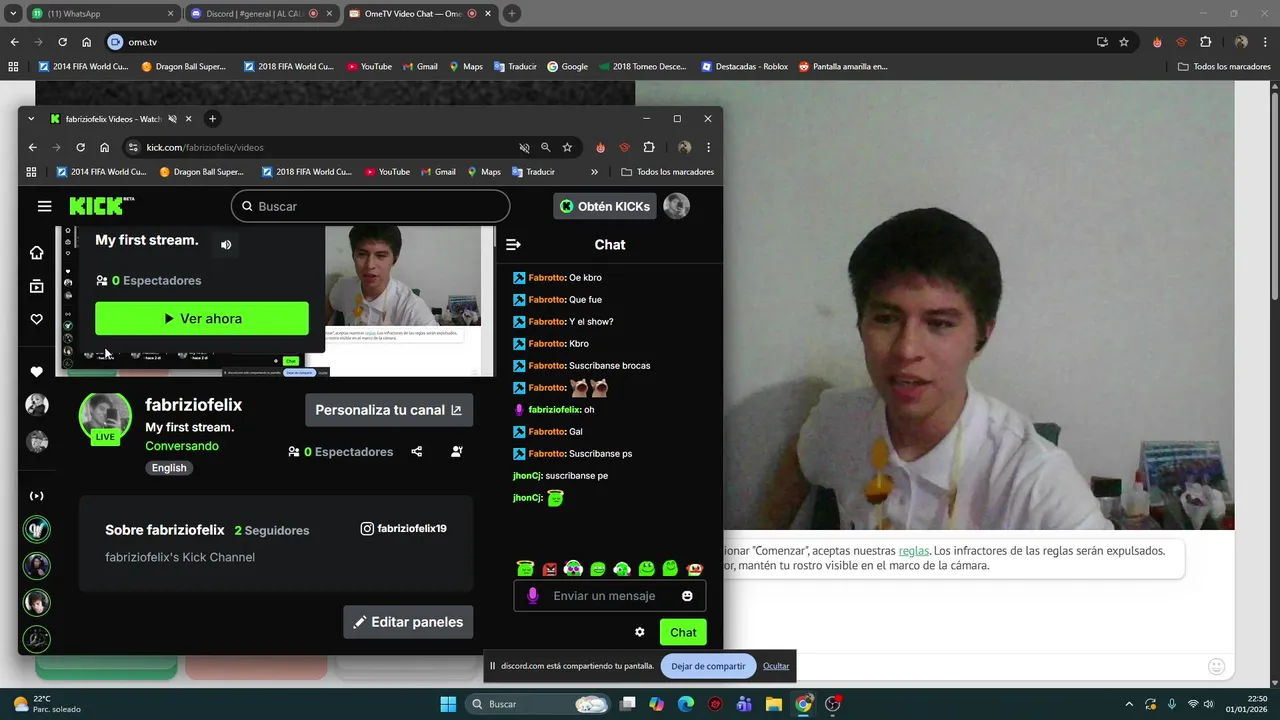Open new tab in the OmeTV window
1280x720 pixels.
pos(511,14)
